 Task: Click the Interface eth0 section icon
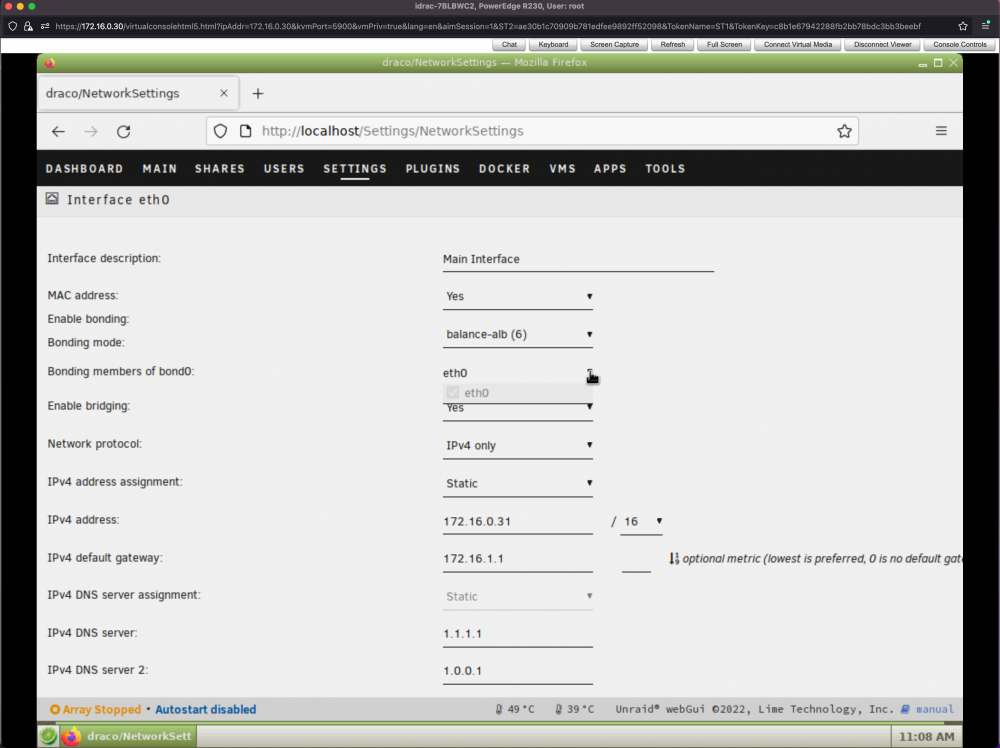(52, 199)
